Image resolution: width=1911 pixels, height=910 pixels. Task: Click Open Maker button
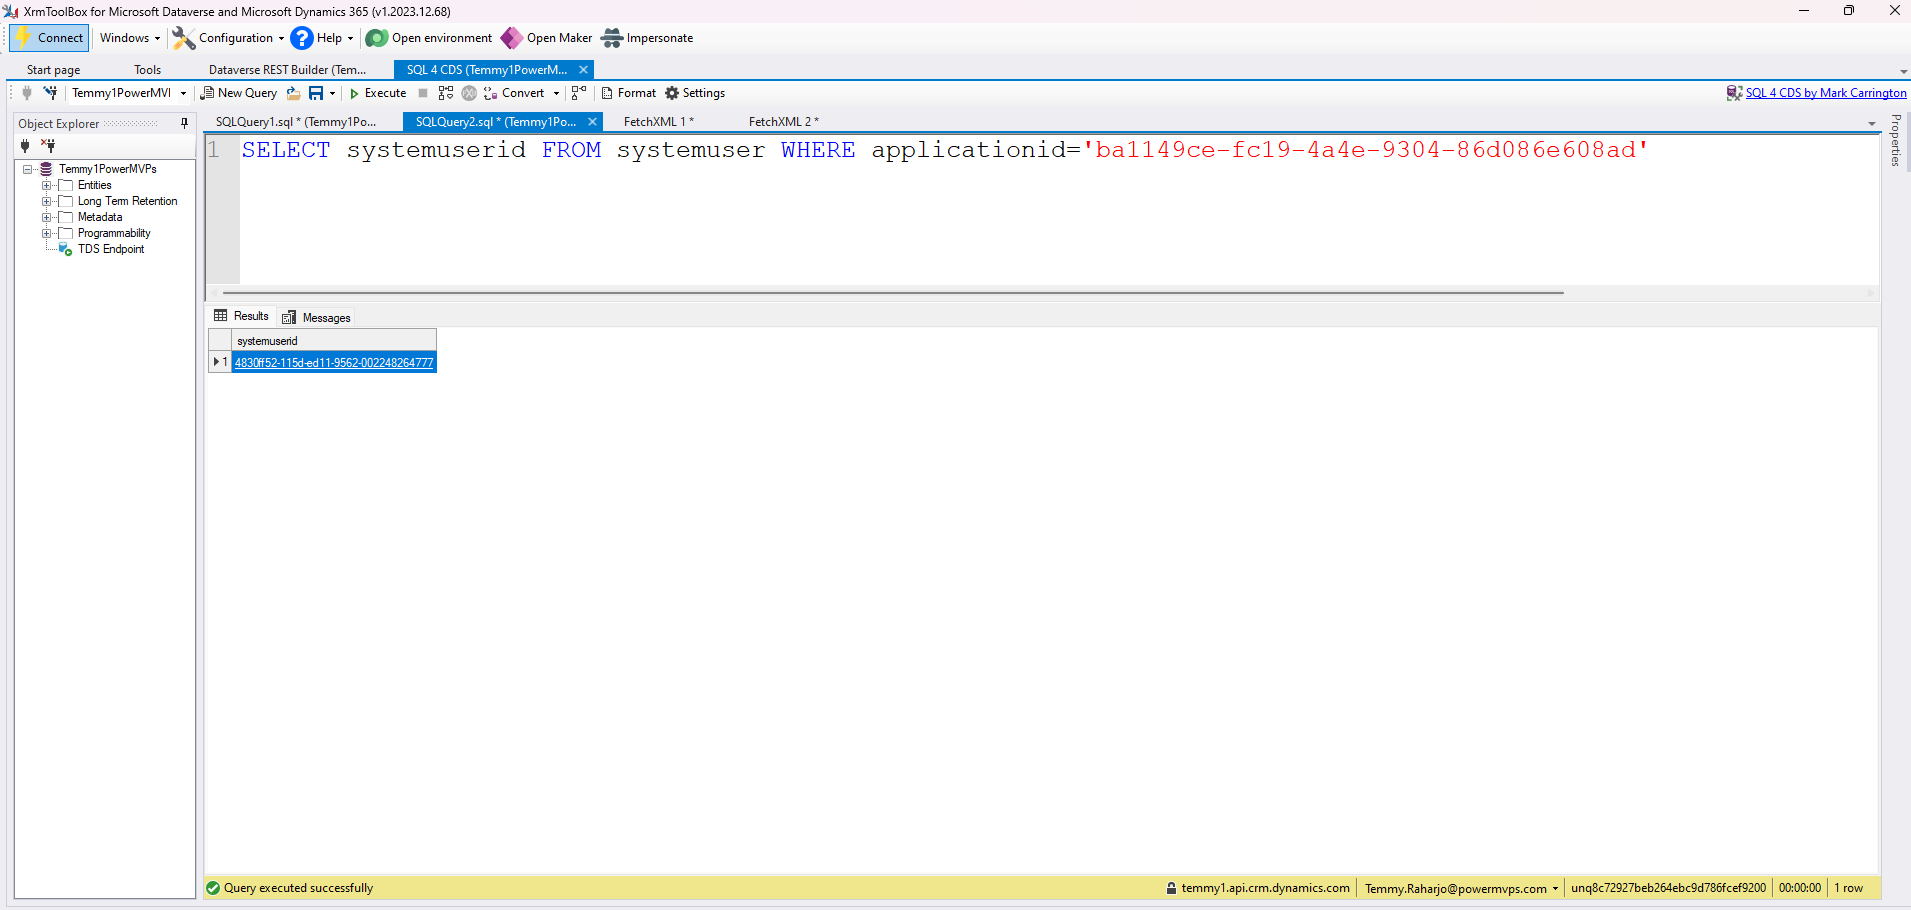547,38
